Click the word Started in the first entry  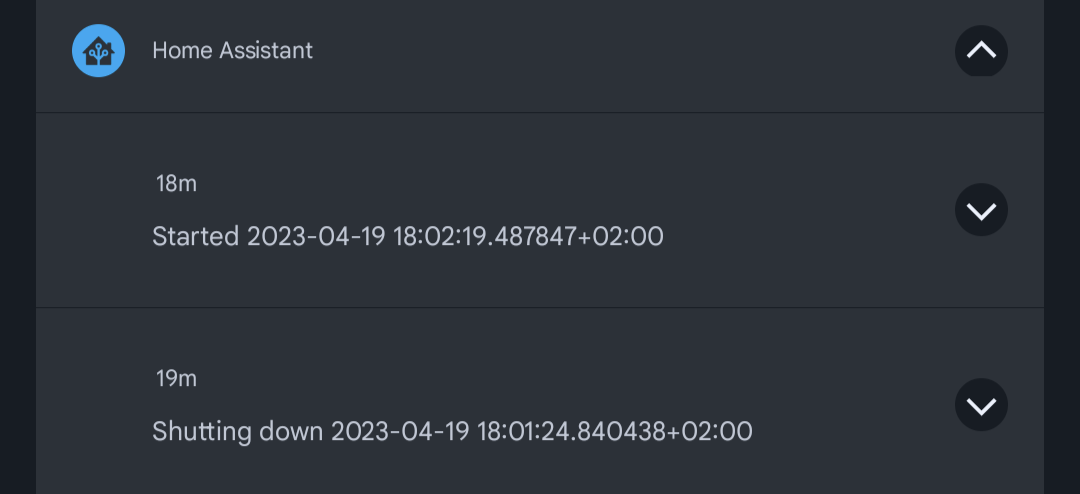coord(196,236)
